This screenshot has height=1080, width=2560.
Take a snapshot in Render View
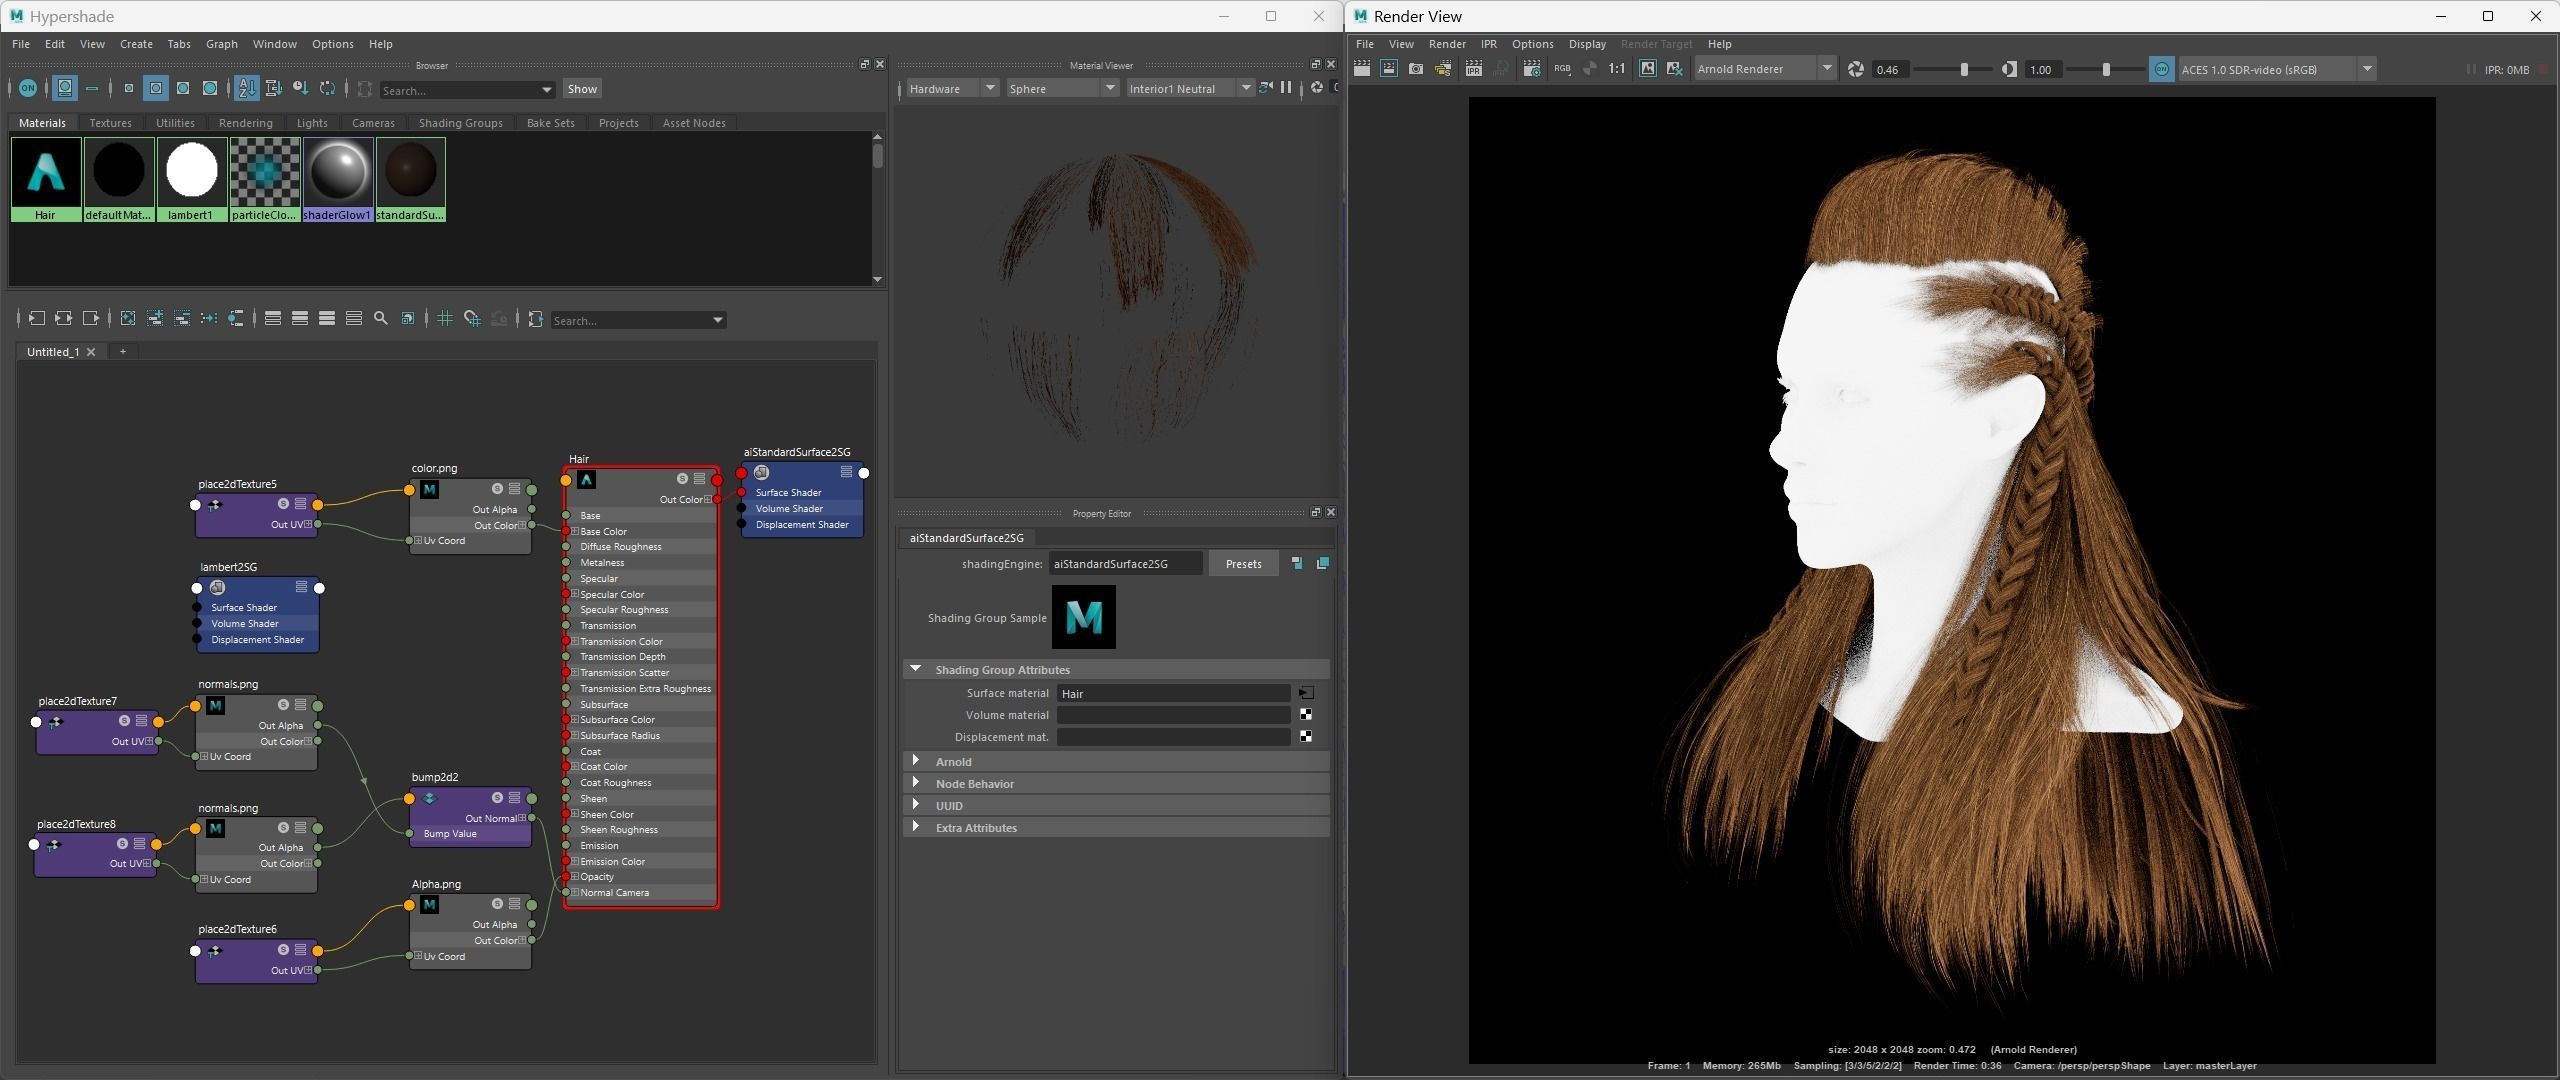click(x=1416, y=69)
